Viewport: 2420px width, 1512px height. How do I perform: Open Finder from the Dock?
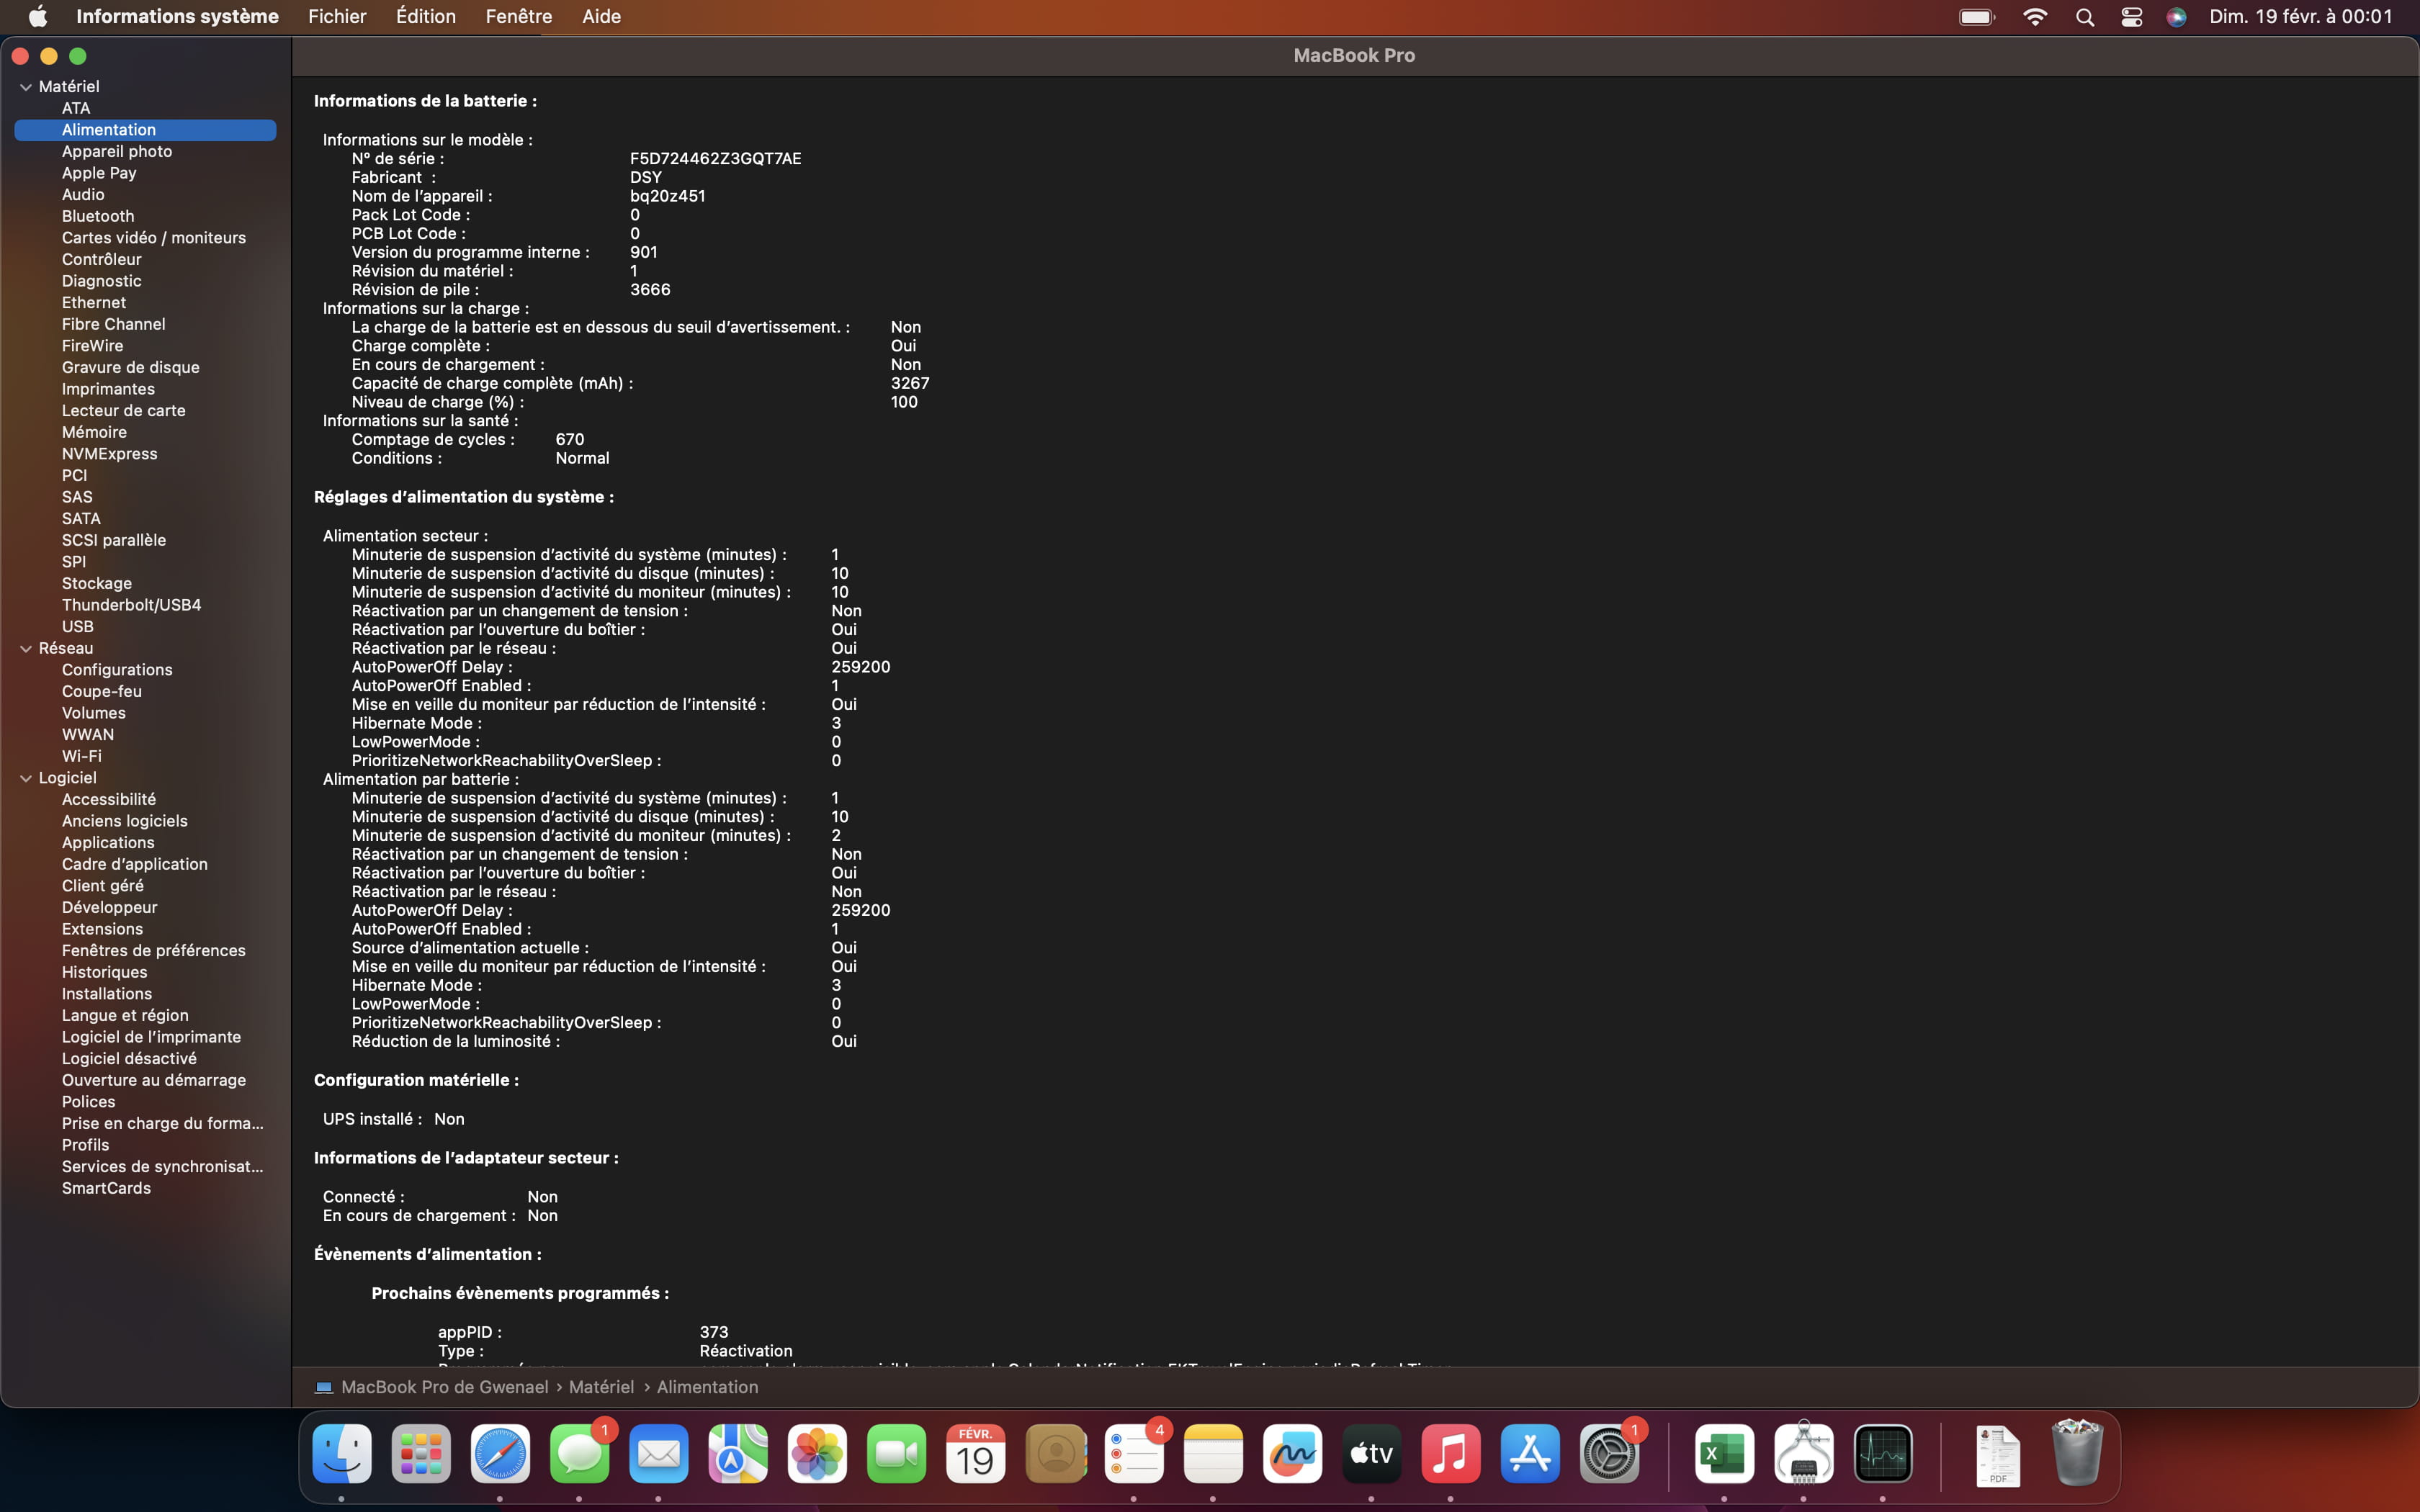tap(342, 1453)
